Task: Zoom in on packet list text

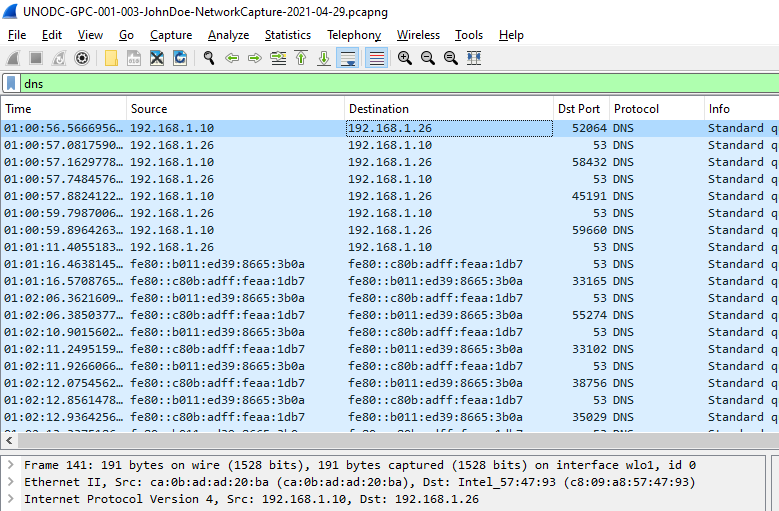Action: point(404,58)
